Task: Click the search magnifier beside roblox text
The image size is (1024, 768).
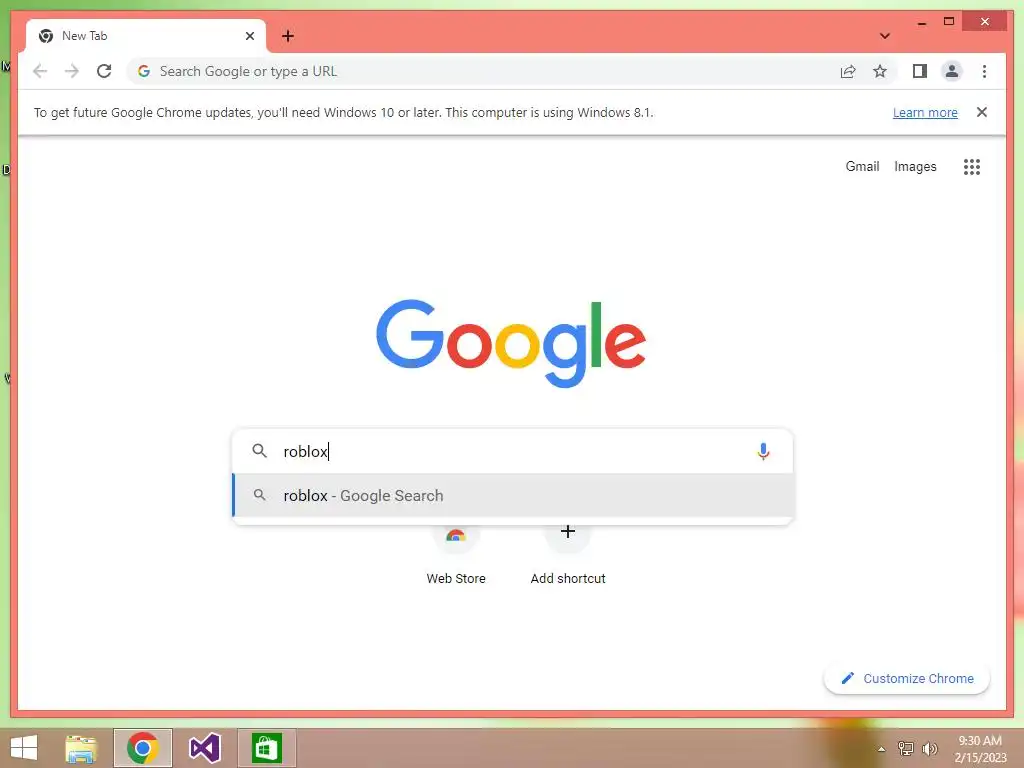Action: (259, 451)
